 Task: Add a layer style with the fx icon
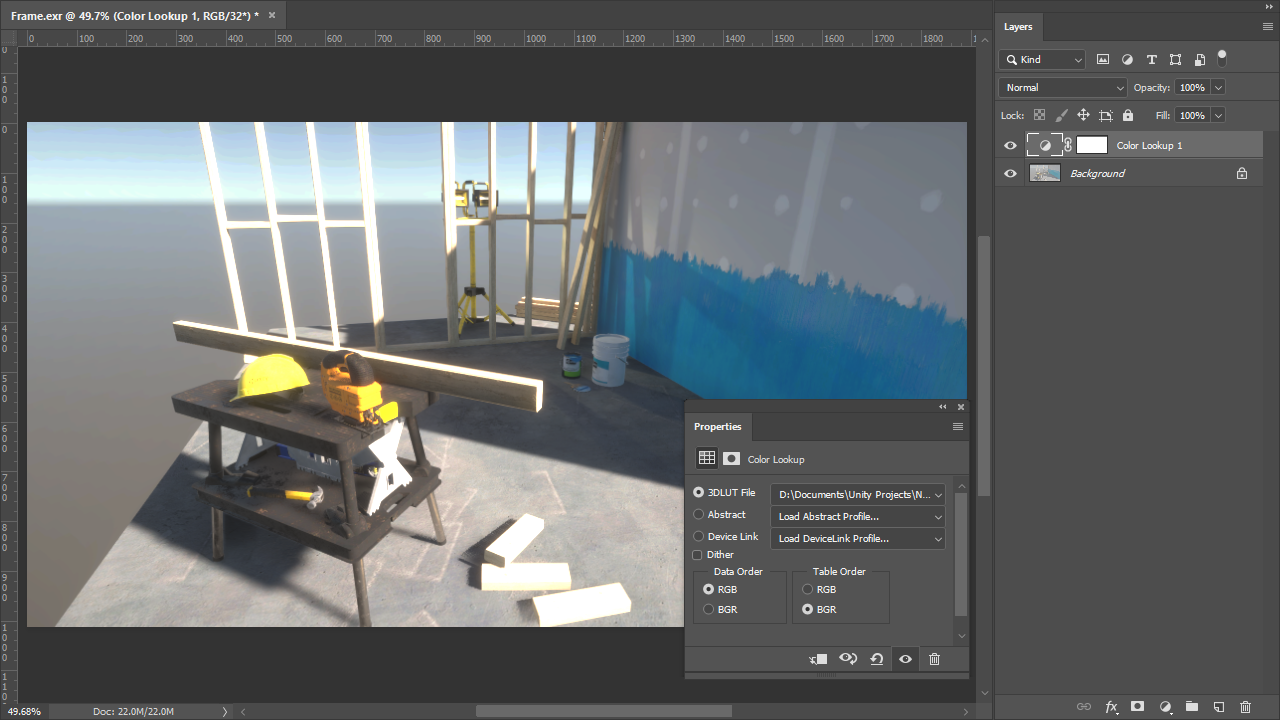pyautogui.click(x=1111, y=707)
